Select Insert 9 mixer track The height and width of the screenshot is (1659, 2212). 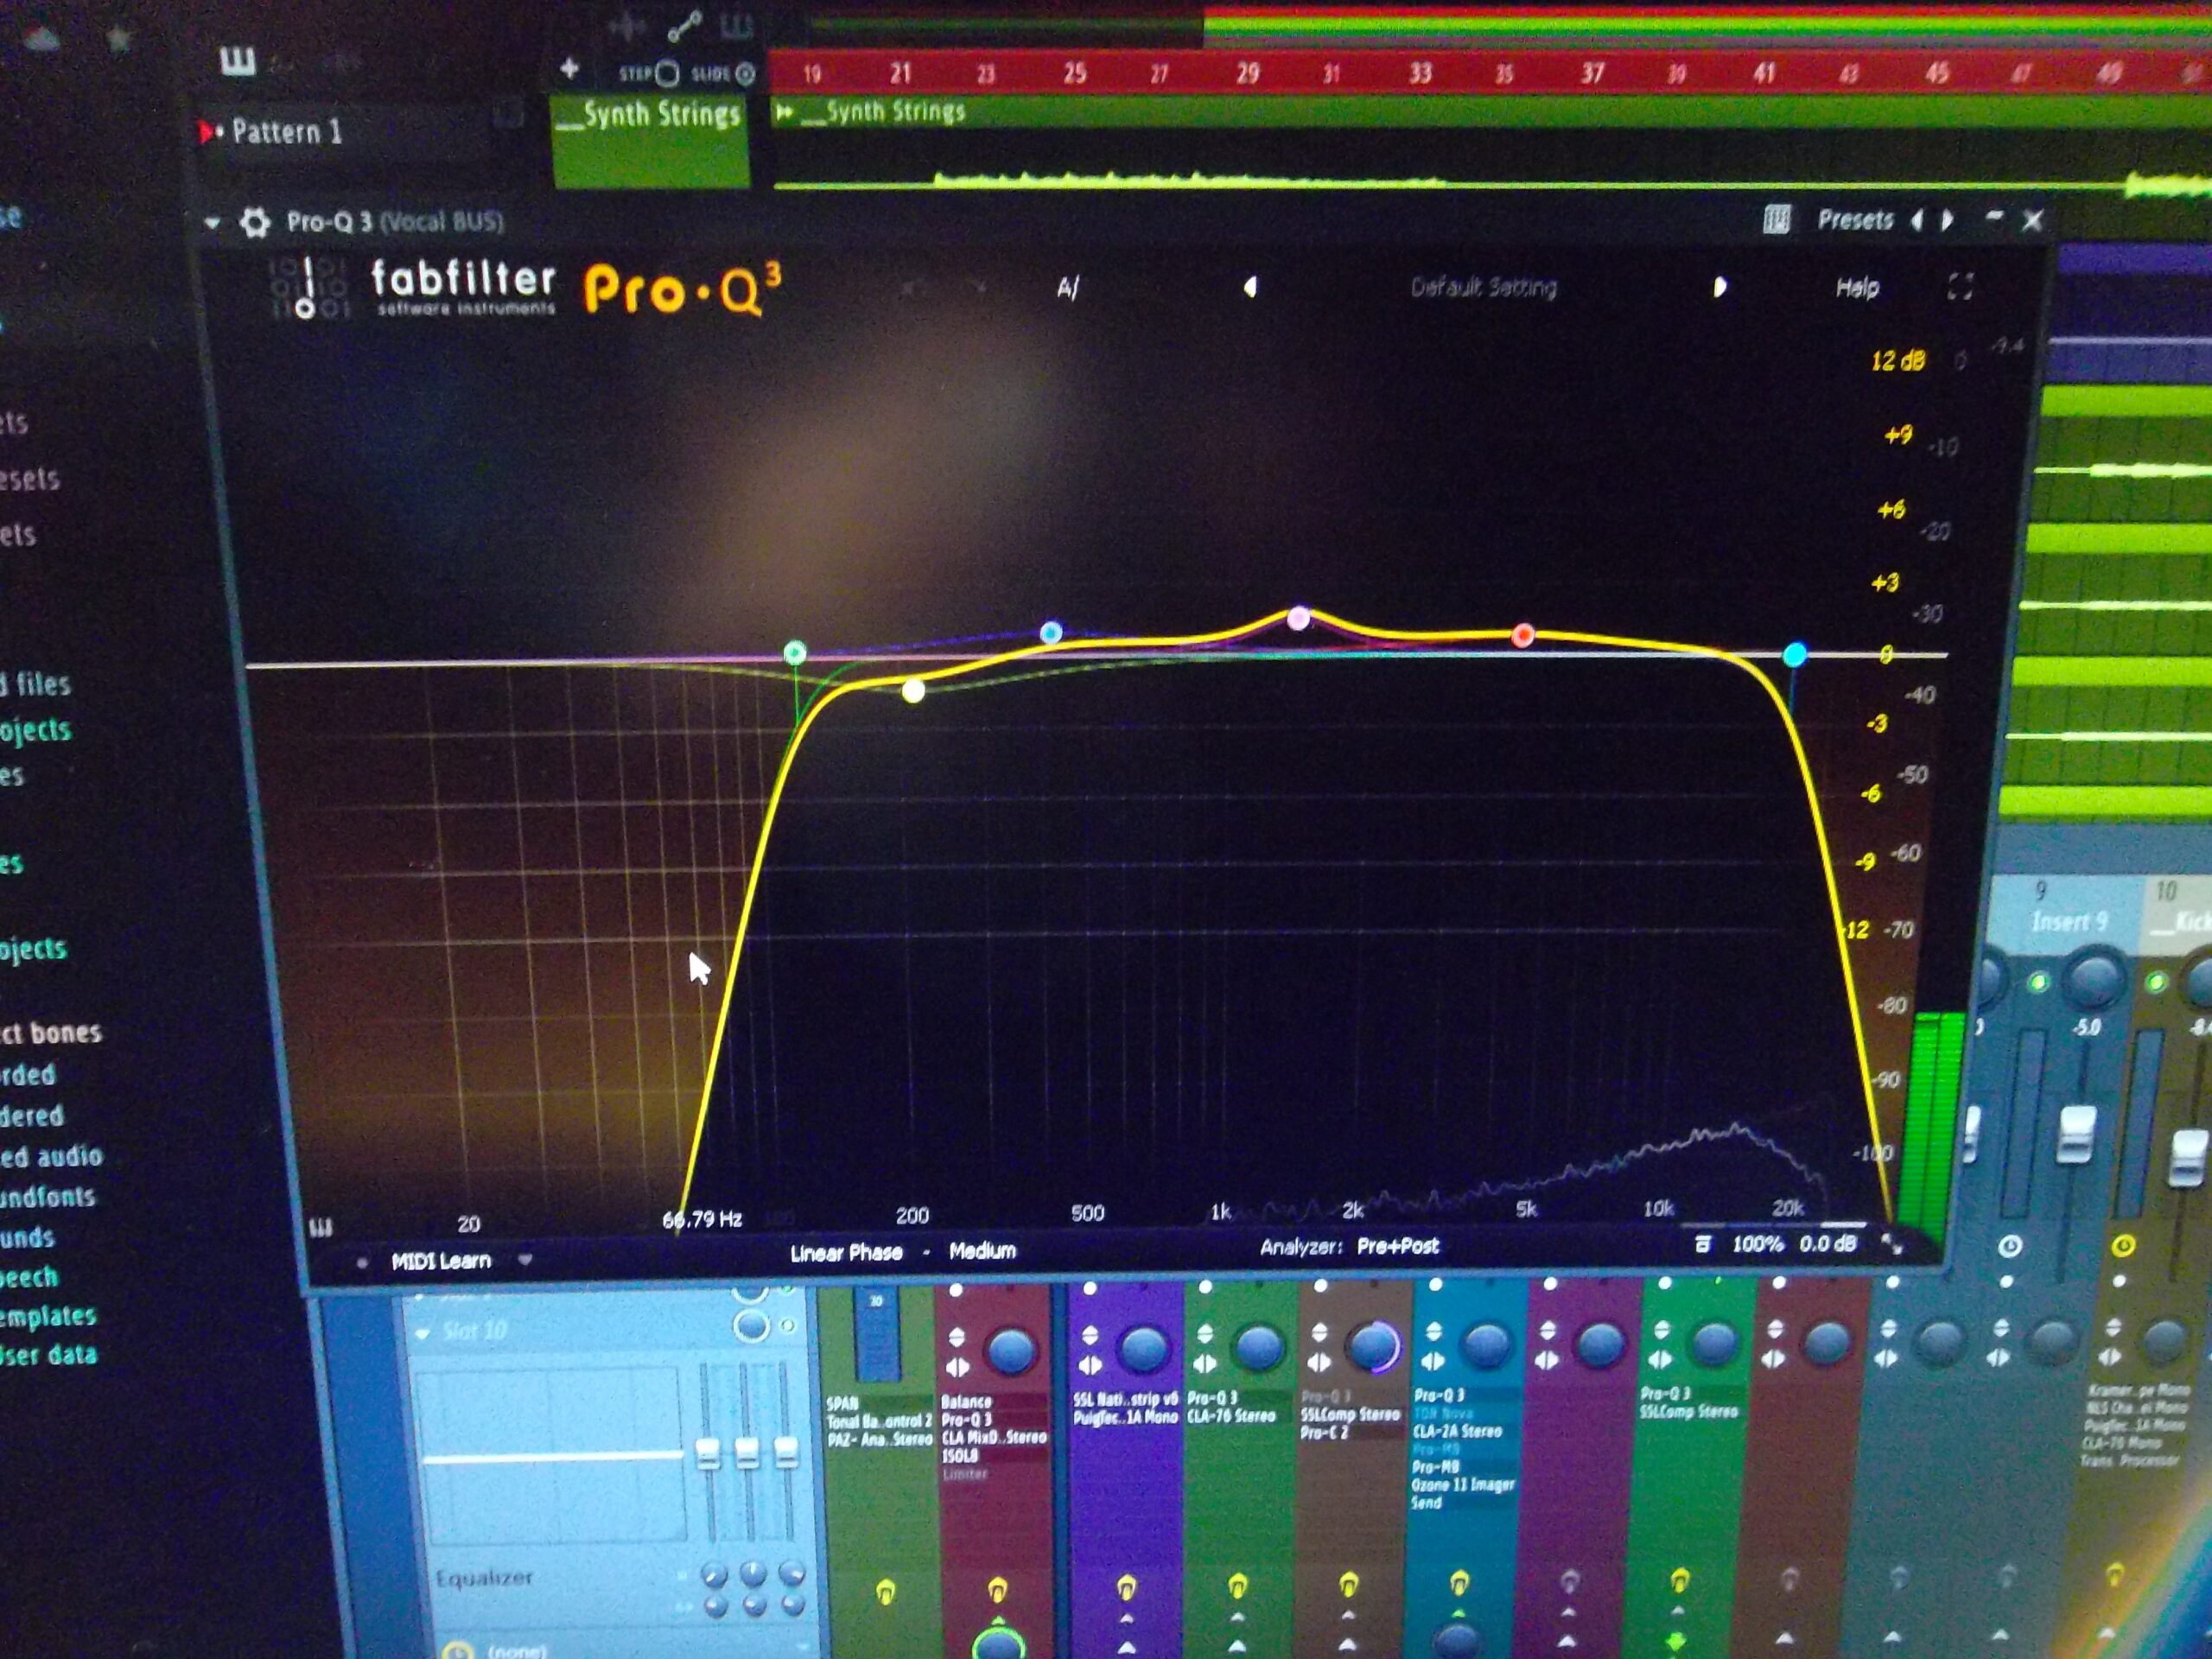[2068, 921]
